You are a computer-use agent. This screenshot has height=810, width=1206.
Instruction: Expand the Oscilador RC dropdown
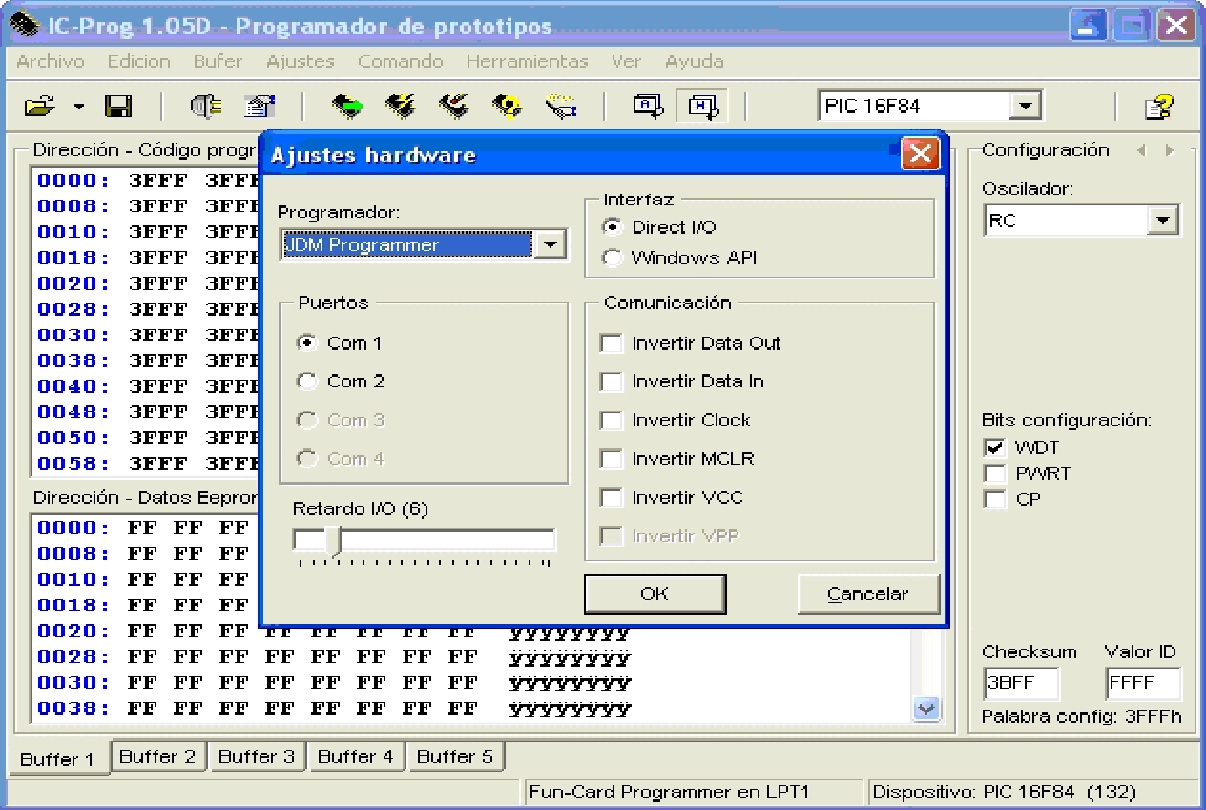[1162, 220]
